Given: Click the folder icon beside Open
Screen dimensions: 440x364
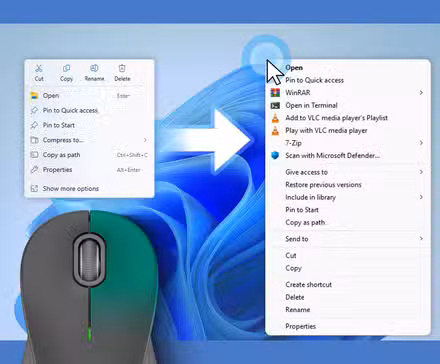Looking at the screenshot, I should 34,96.
